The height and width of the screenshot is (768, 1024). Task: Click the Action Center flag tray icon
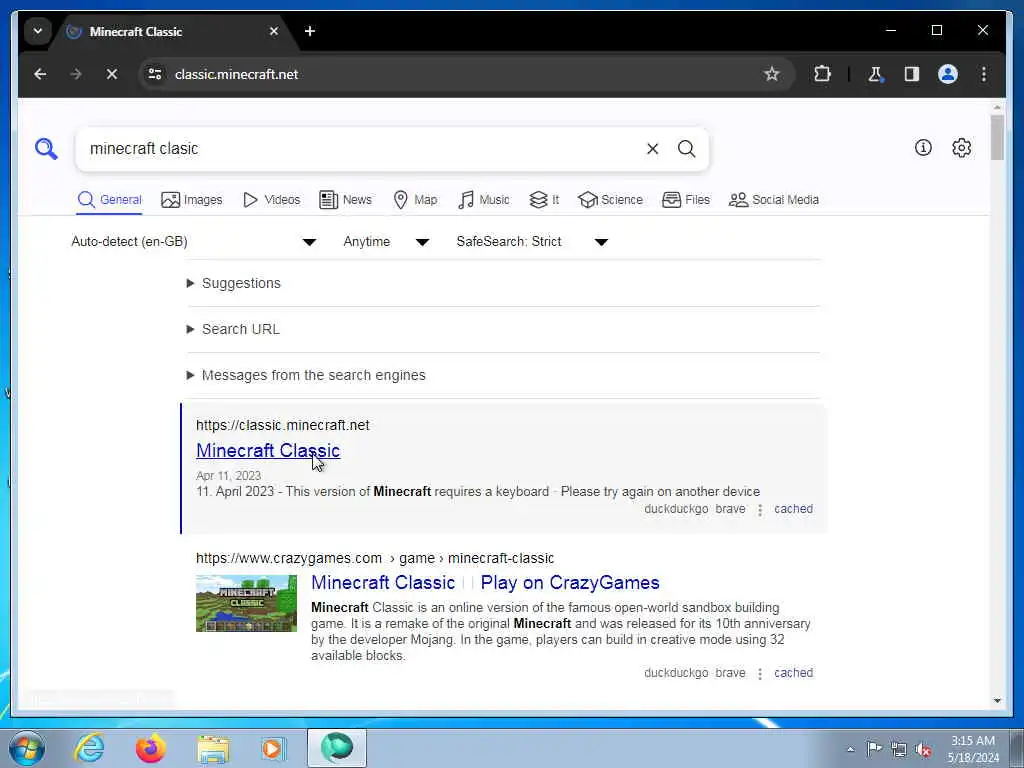pos(874,748)
